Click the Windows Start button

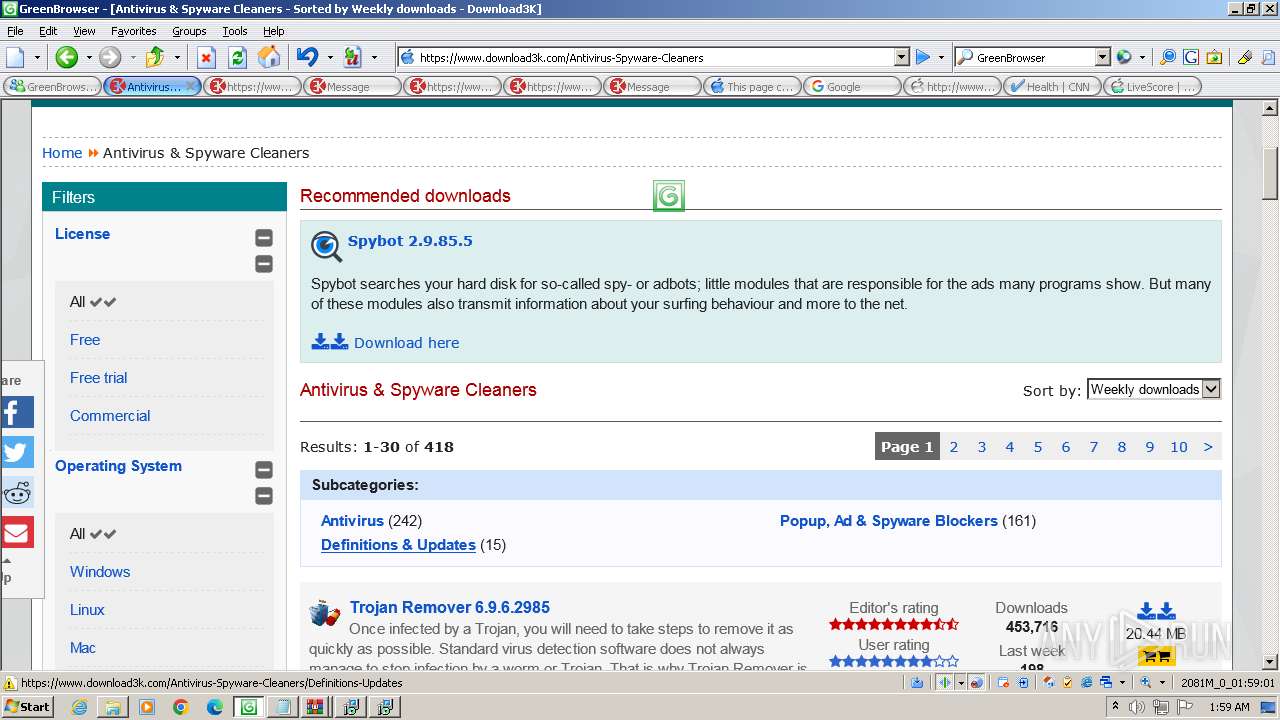pos(27,706)
